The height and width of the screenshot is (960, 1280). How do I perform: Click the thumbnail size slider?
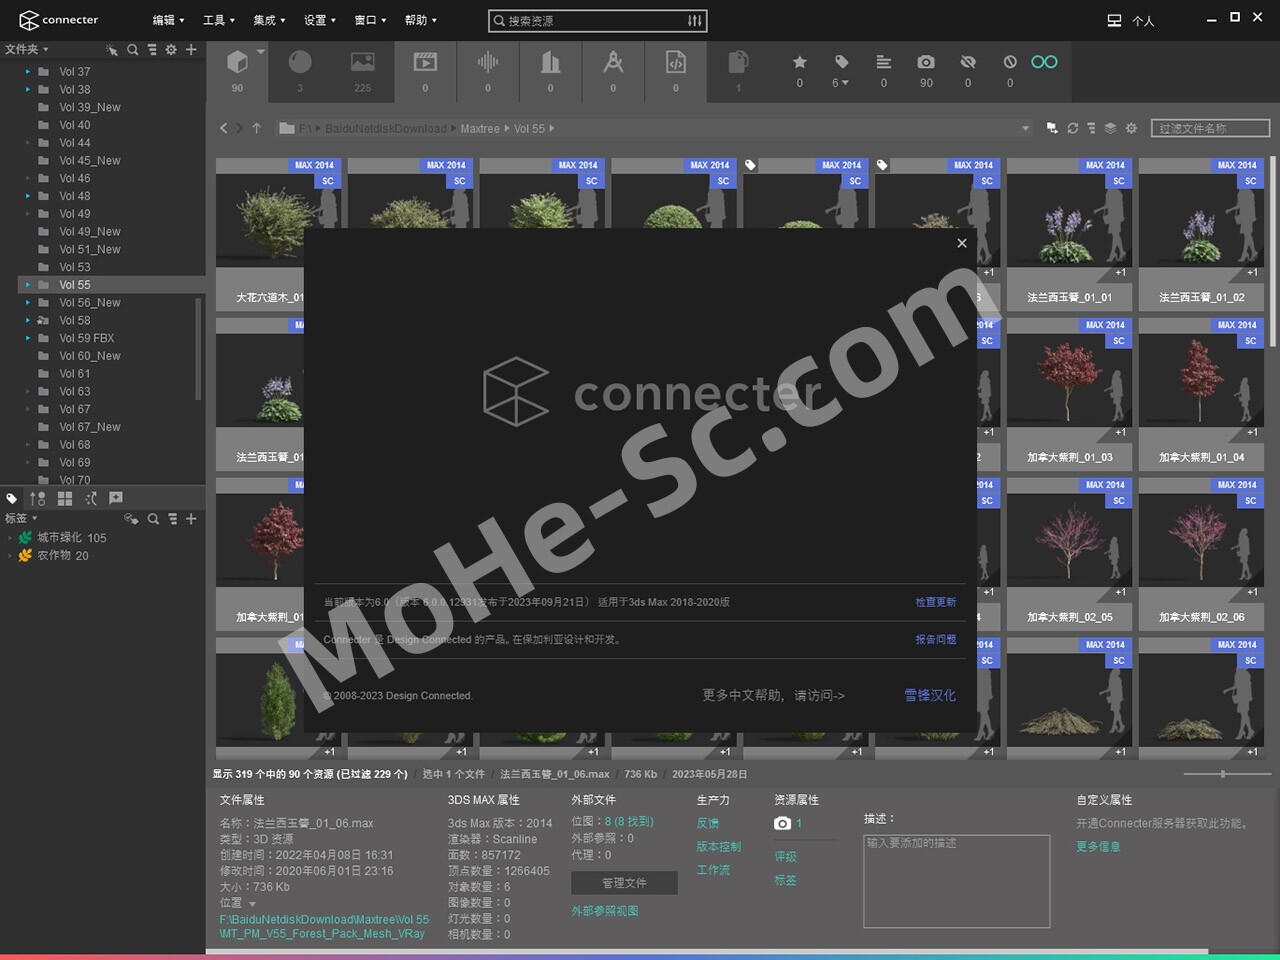1222,774
